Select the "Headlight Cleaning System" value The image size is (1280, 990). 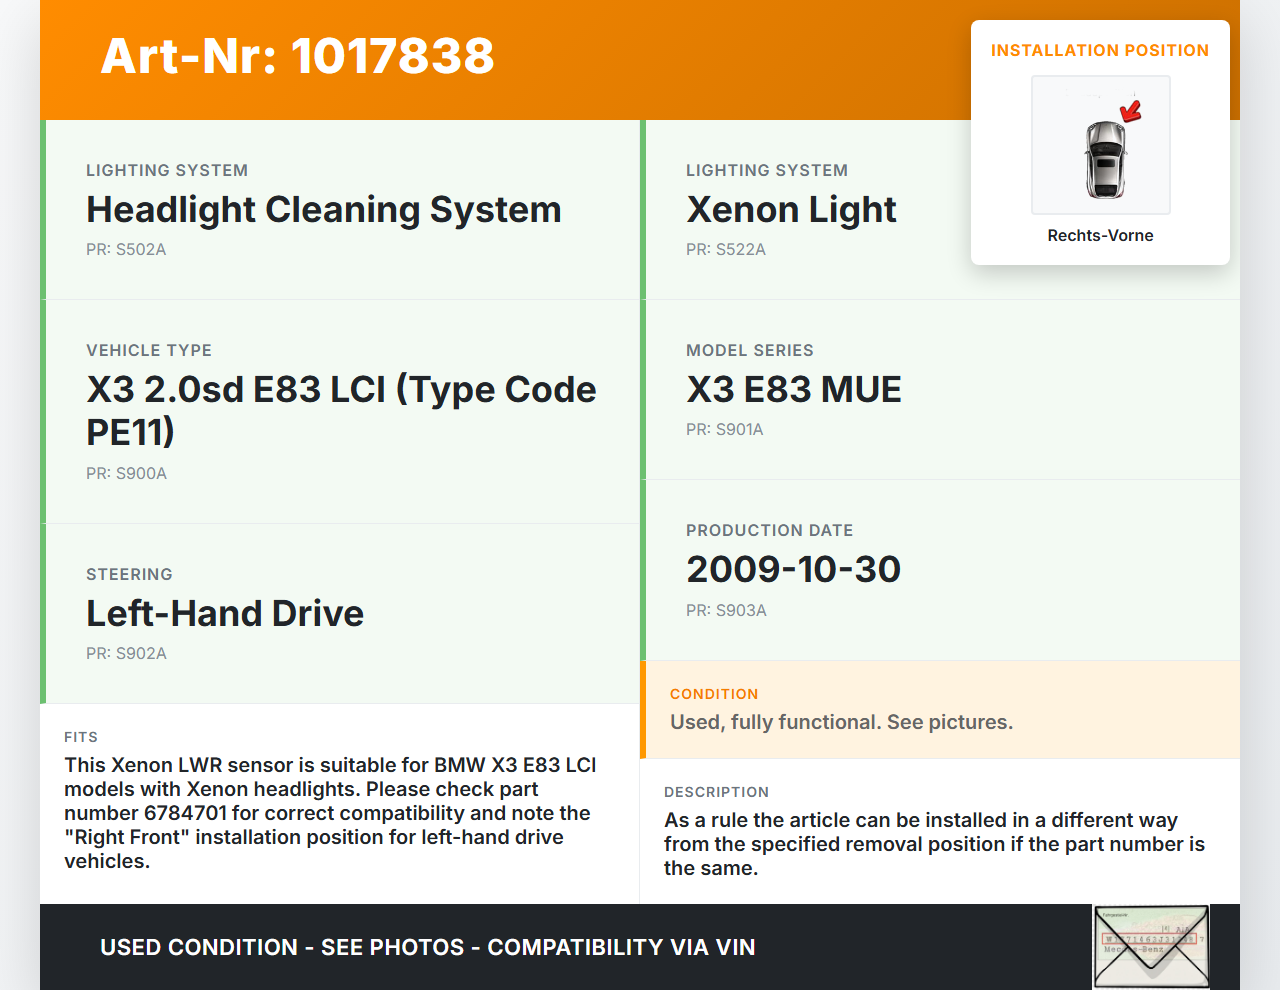[x=324, y=209]
